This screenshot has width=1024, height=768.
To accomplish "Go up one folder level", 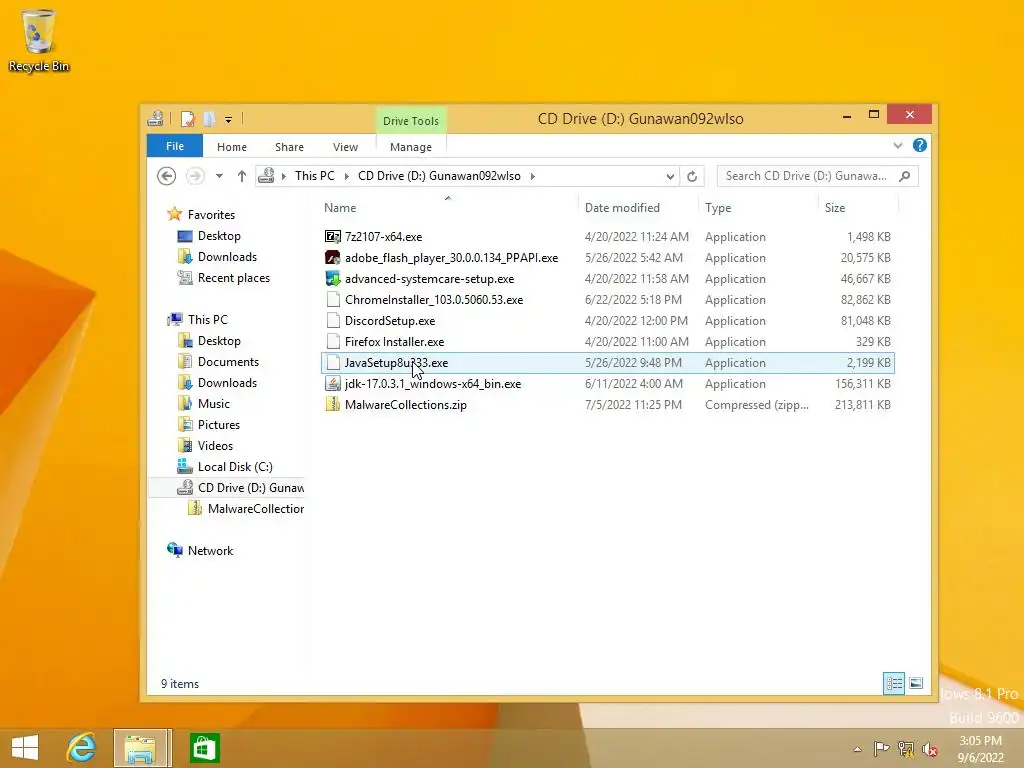I will [x=242, y=176].
